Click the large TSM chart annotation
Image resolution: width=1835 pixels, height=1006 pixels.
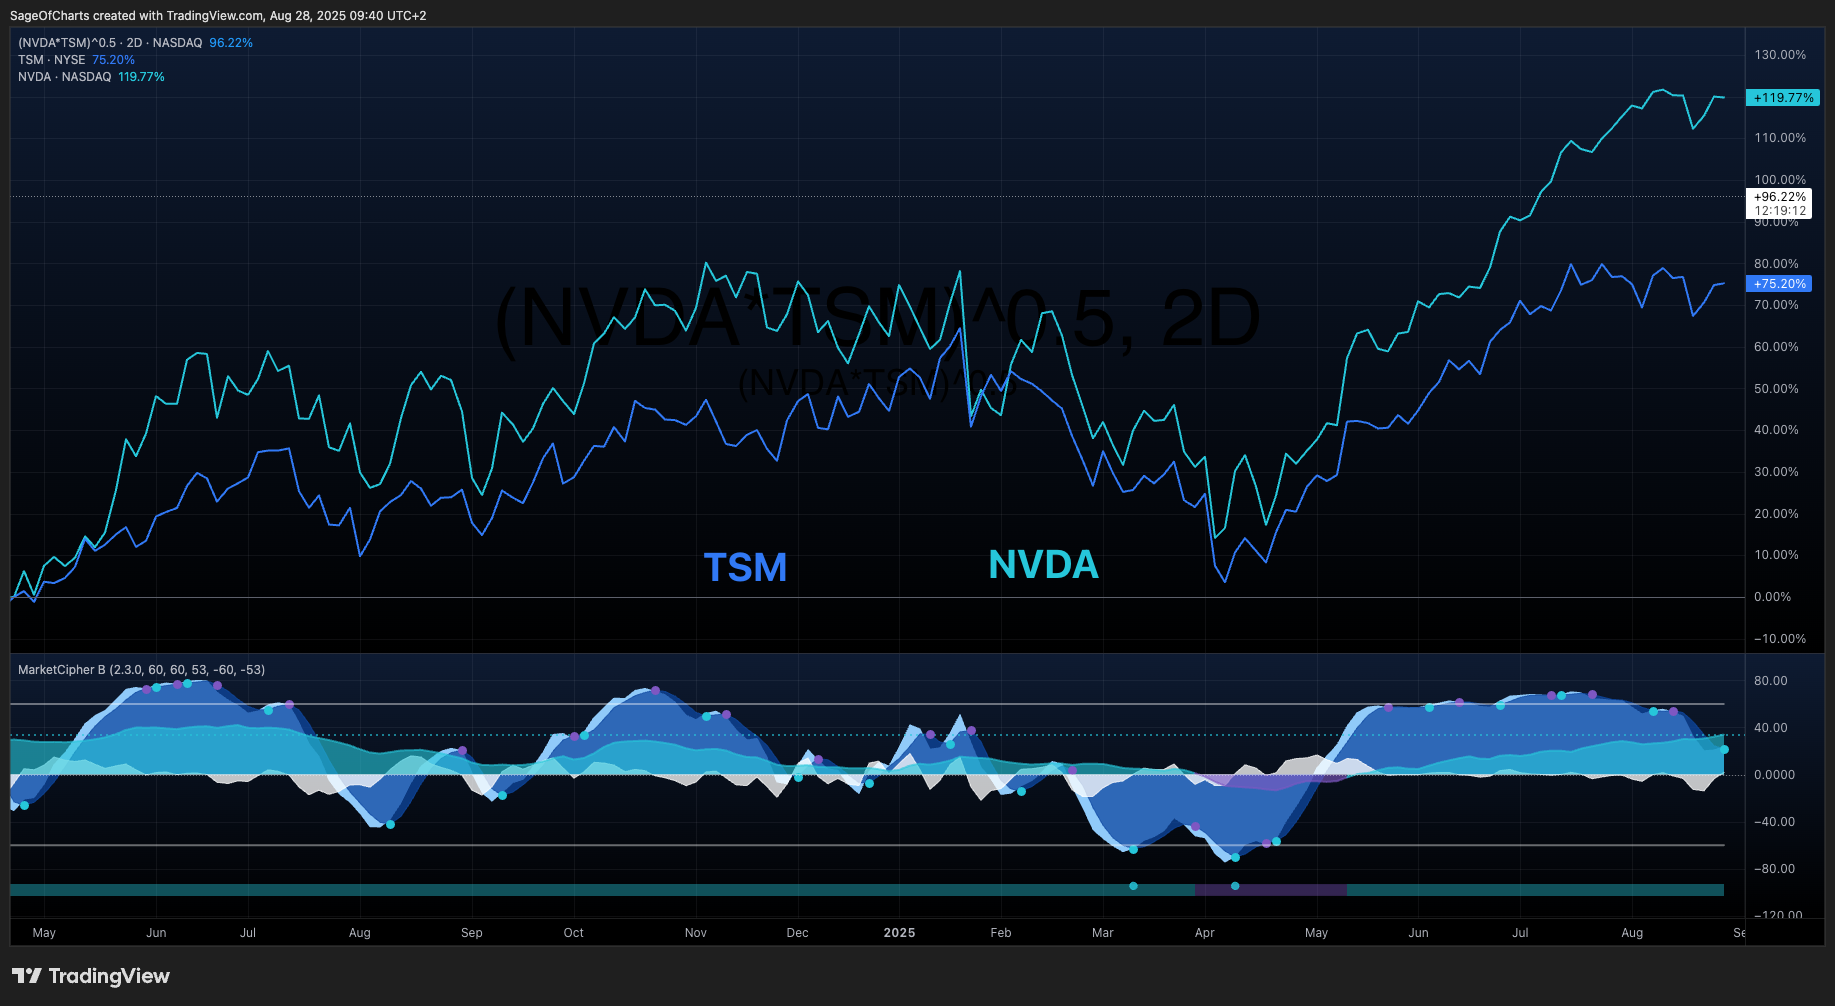tap(745, 568)
